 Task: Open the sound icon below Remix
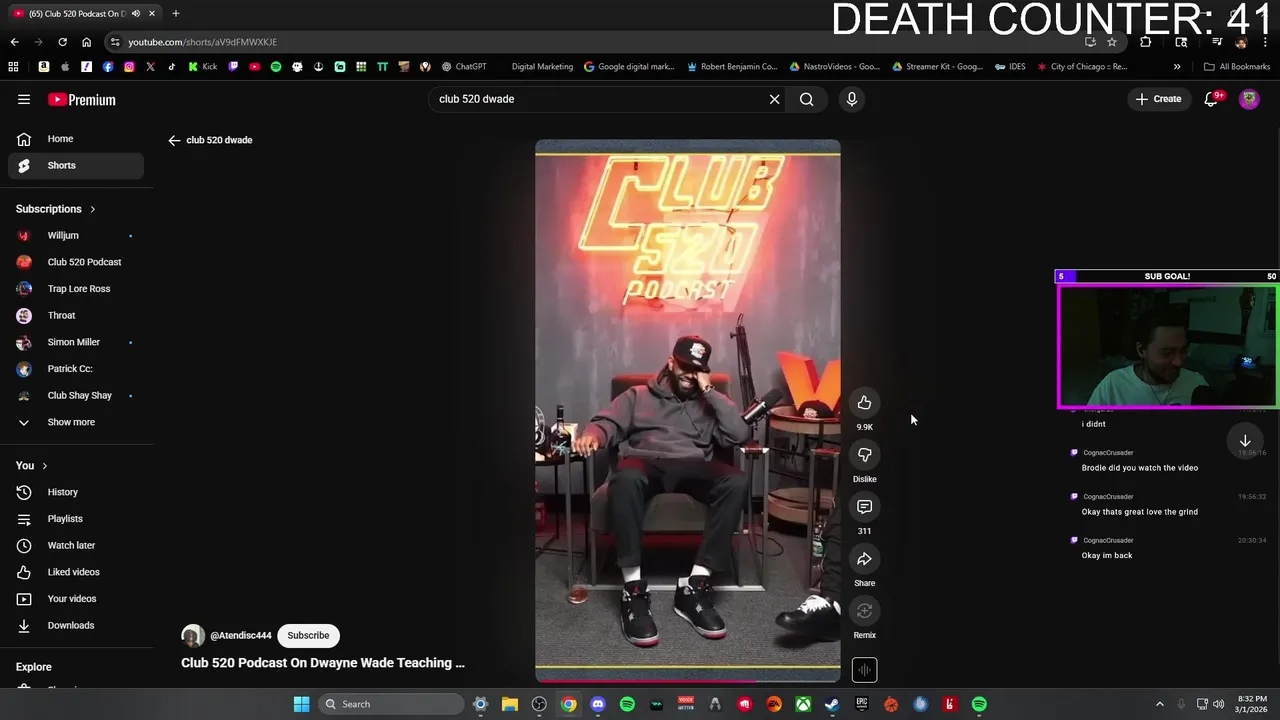865,670
